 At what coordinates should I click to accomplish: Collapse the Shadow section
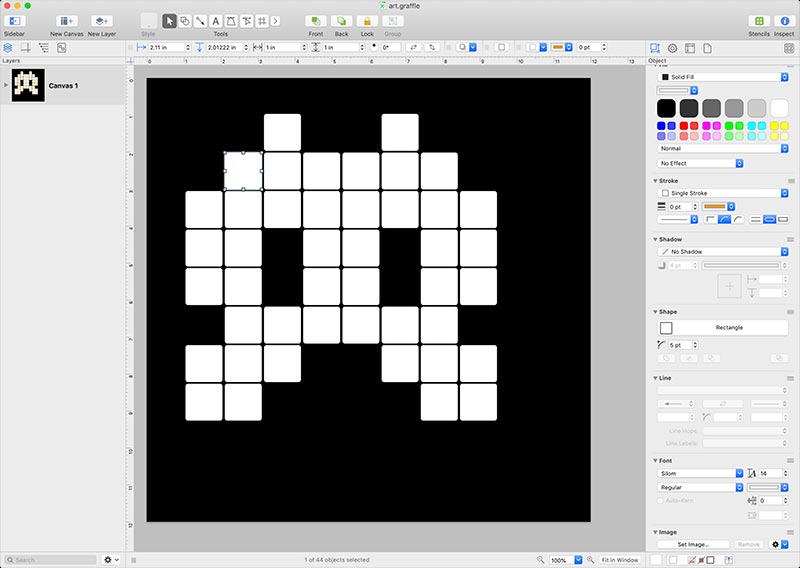655,239
